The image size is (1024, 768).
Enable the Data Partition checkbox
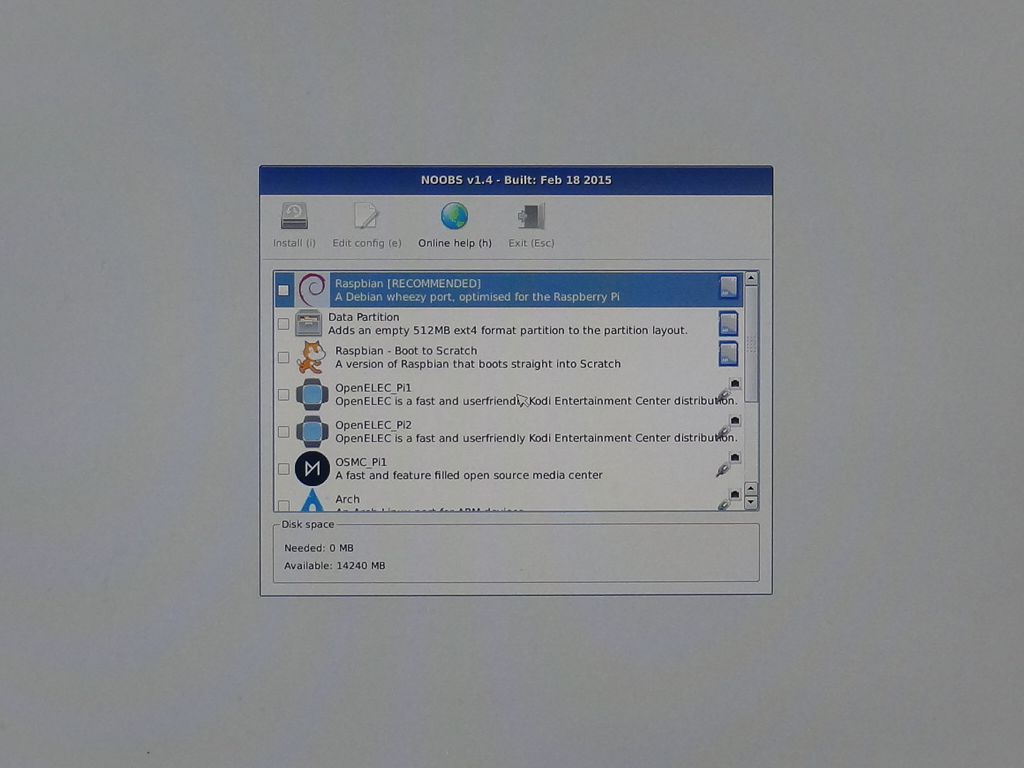pos(283,324)
